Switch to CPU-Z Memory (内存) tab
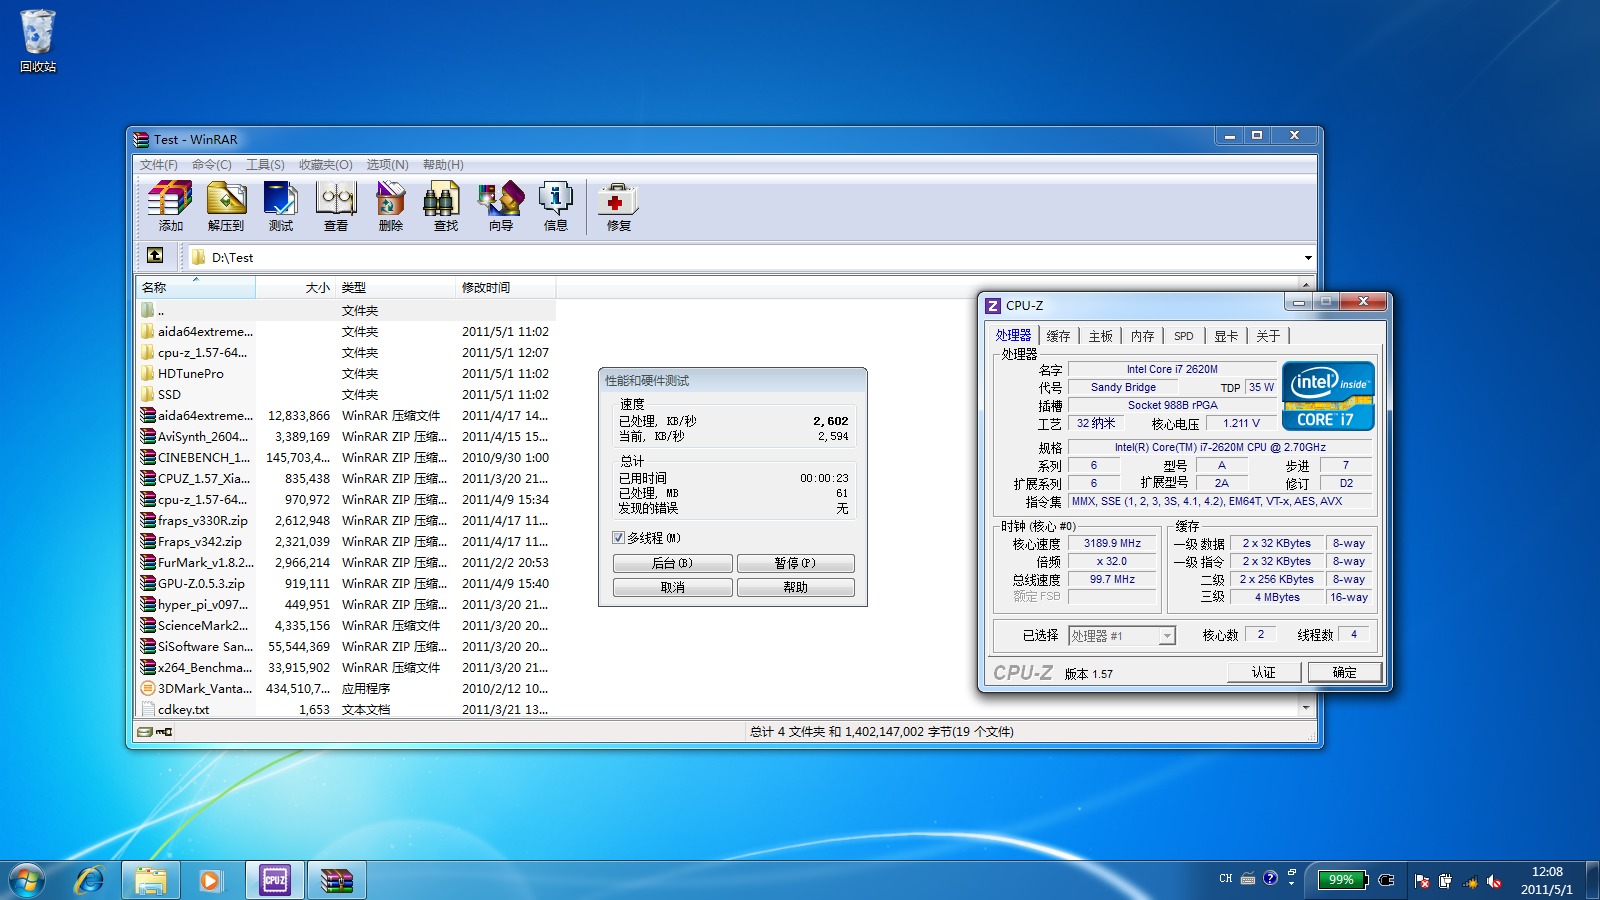This screenshot has height=900, width=1600. point(1143,336)
